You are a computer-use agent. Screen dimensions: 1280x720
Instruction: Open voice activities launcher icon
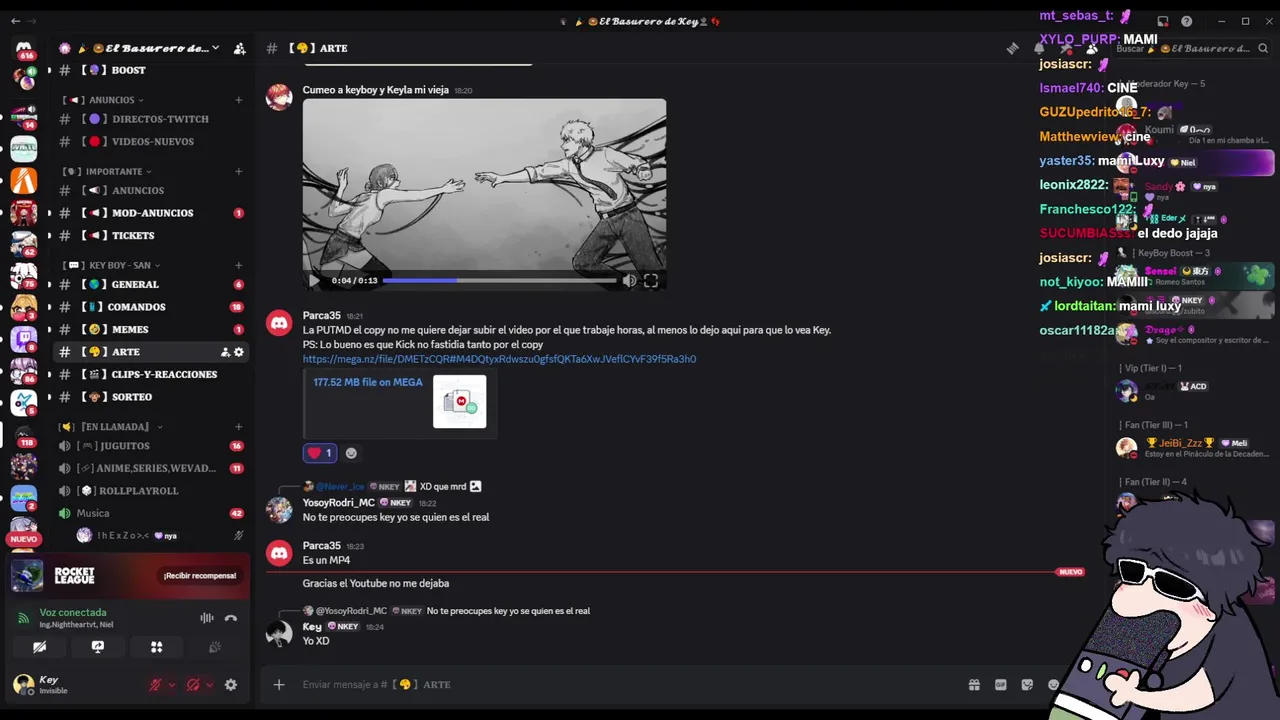(x=156, y=647)
